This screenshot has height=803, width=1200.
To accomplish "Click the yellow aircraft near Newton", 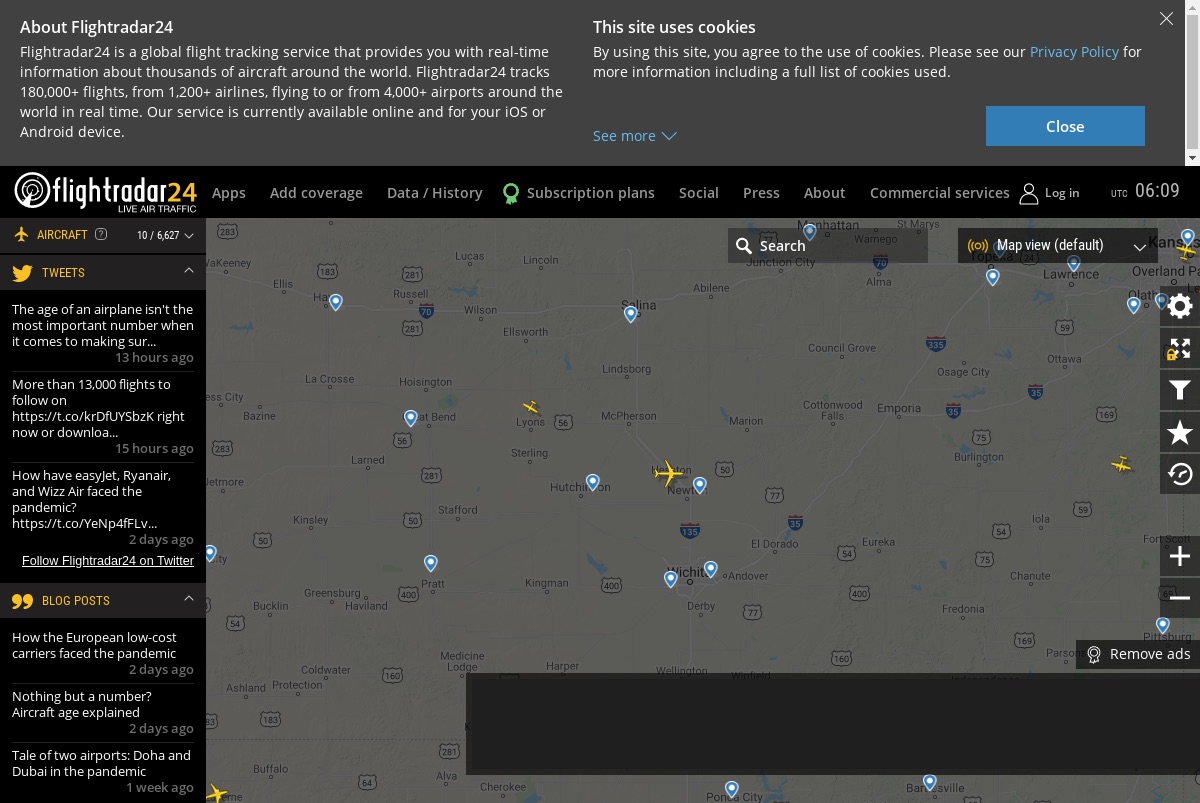I will tap(668, 472).
